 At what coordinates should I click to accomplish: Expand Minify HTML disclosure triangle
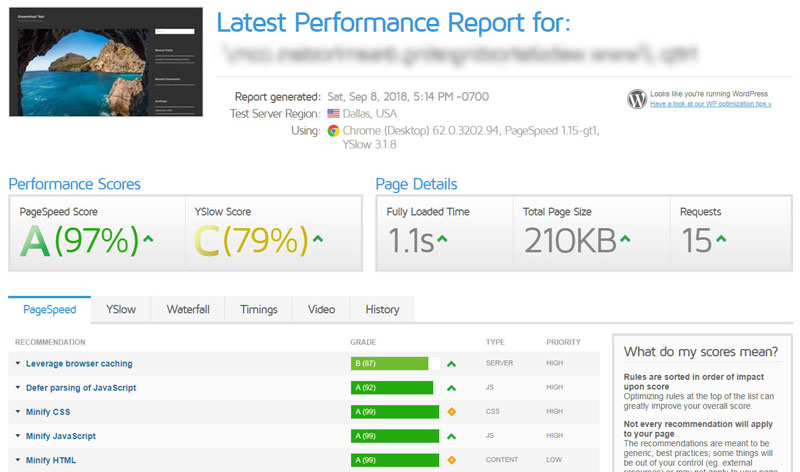tap(18, 460)
